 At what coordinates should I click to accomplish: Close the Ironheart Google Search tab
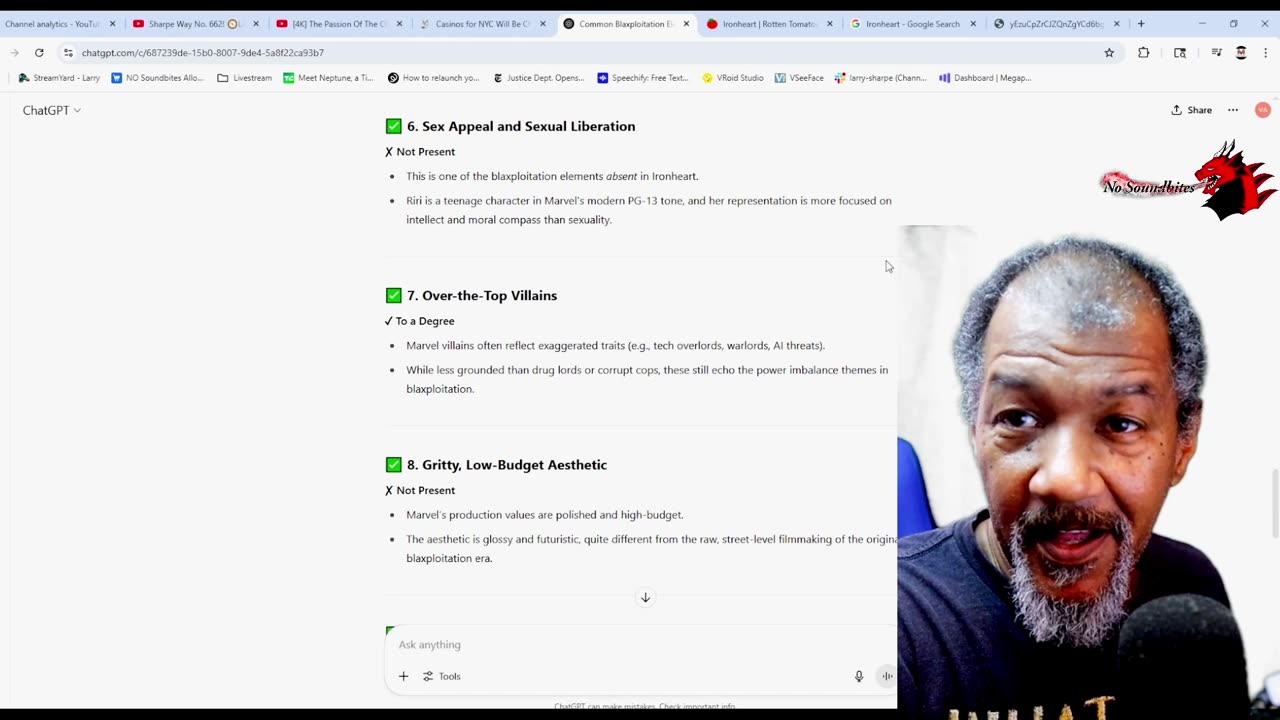(973, 24)
